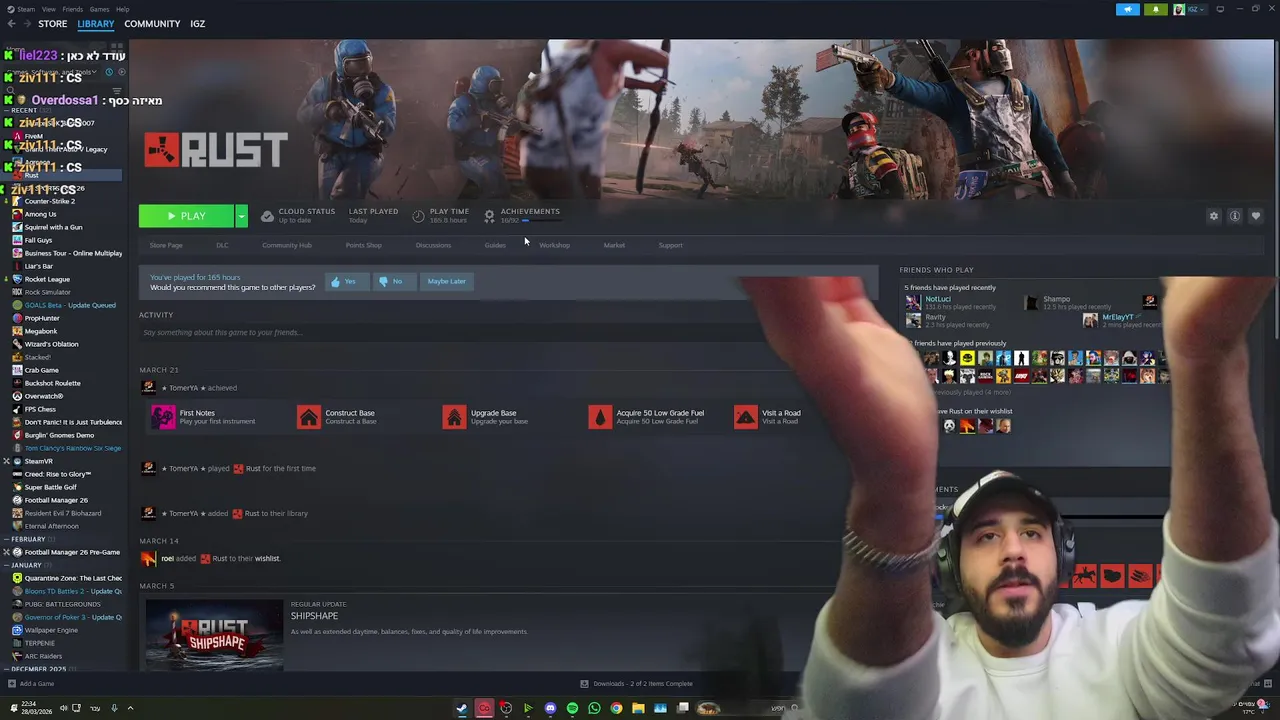Viewport: 1280px width, 720px height.
Task: Open the Points Shop tab
Action: (363, 245)
